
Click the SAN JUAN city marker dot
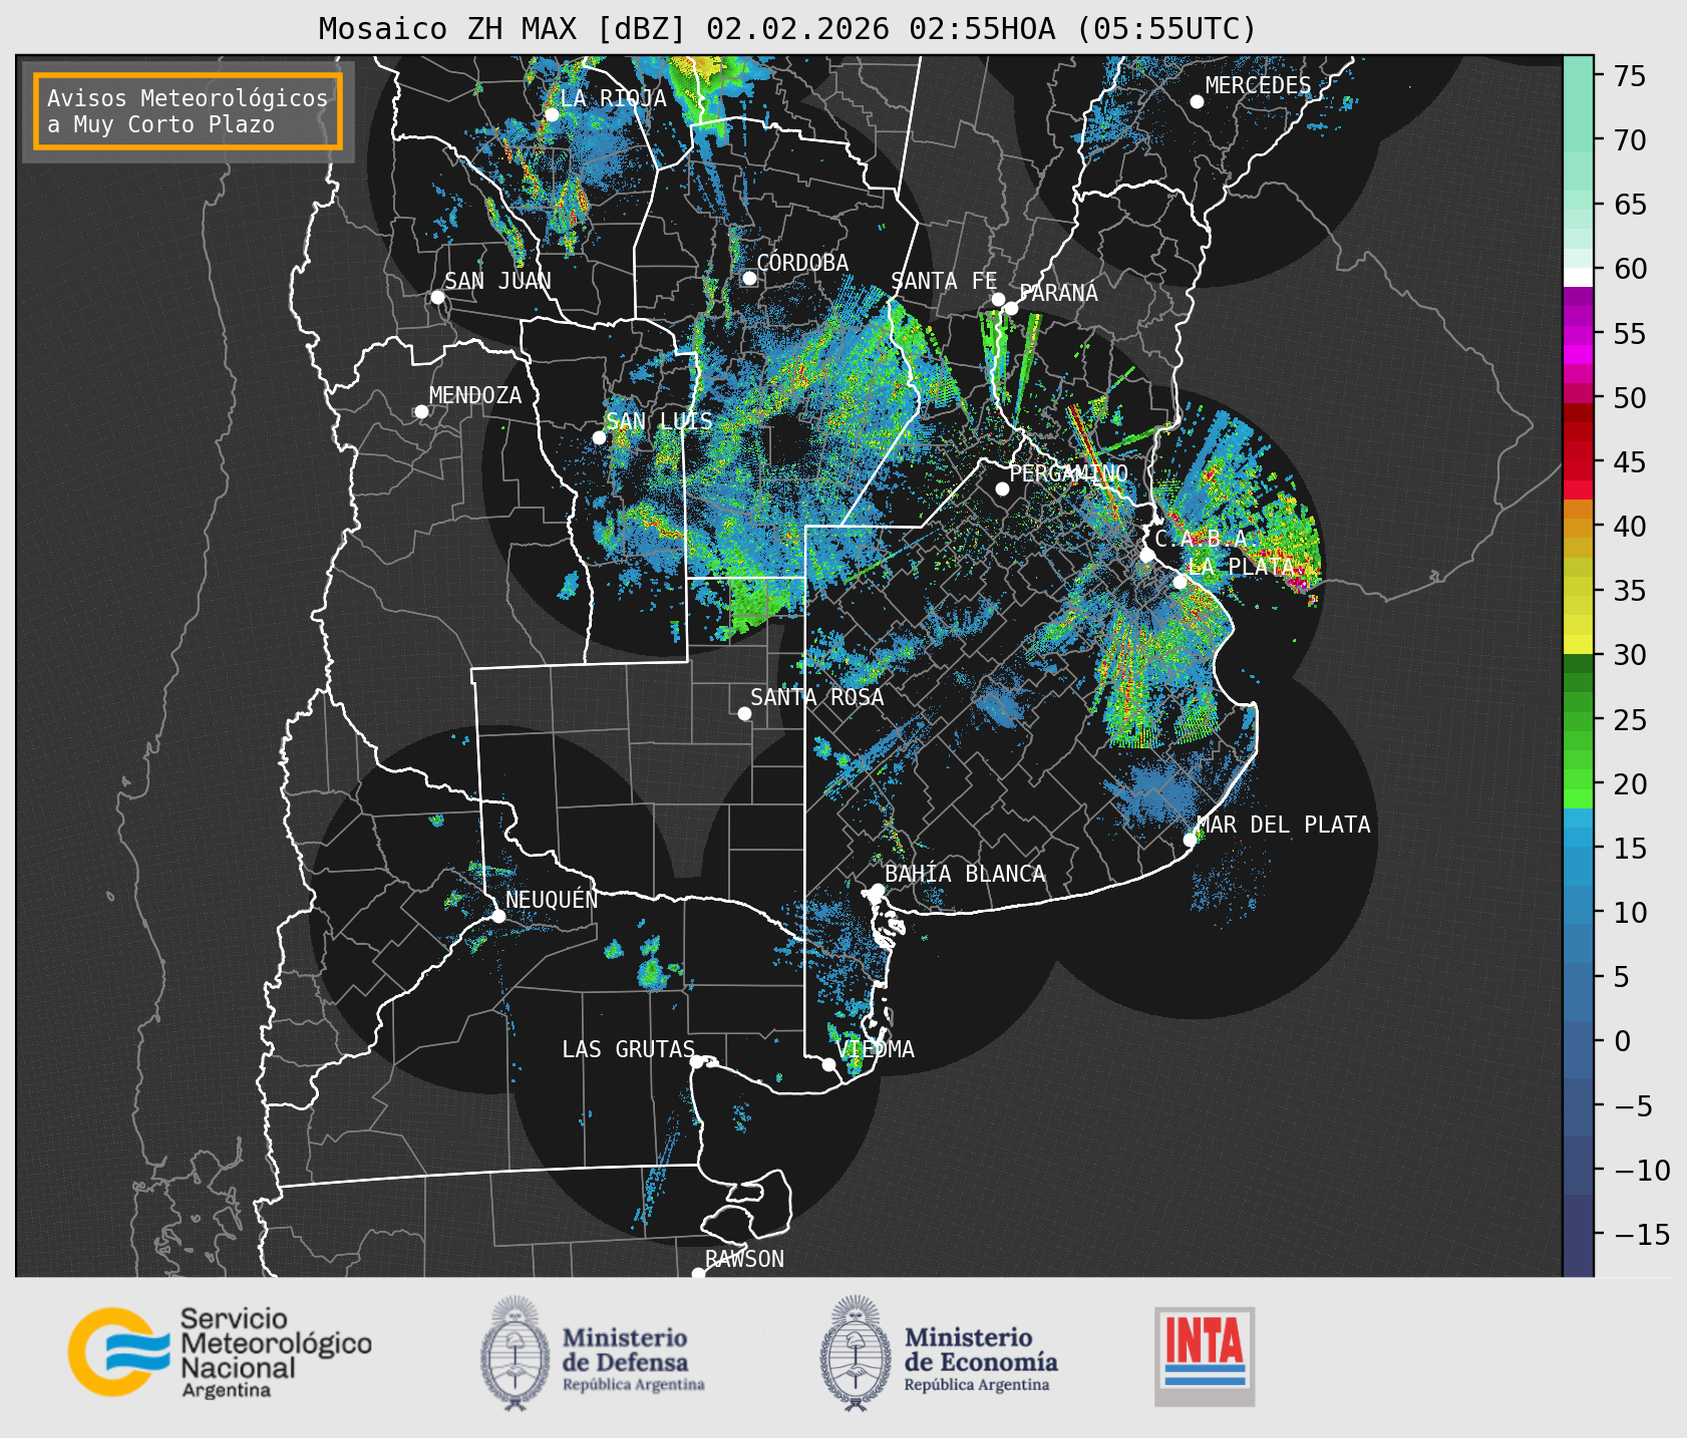(x=437, y=297)
